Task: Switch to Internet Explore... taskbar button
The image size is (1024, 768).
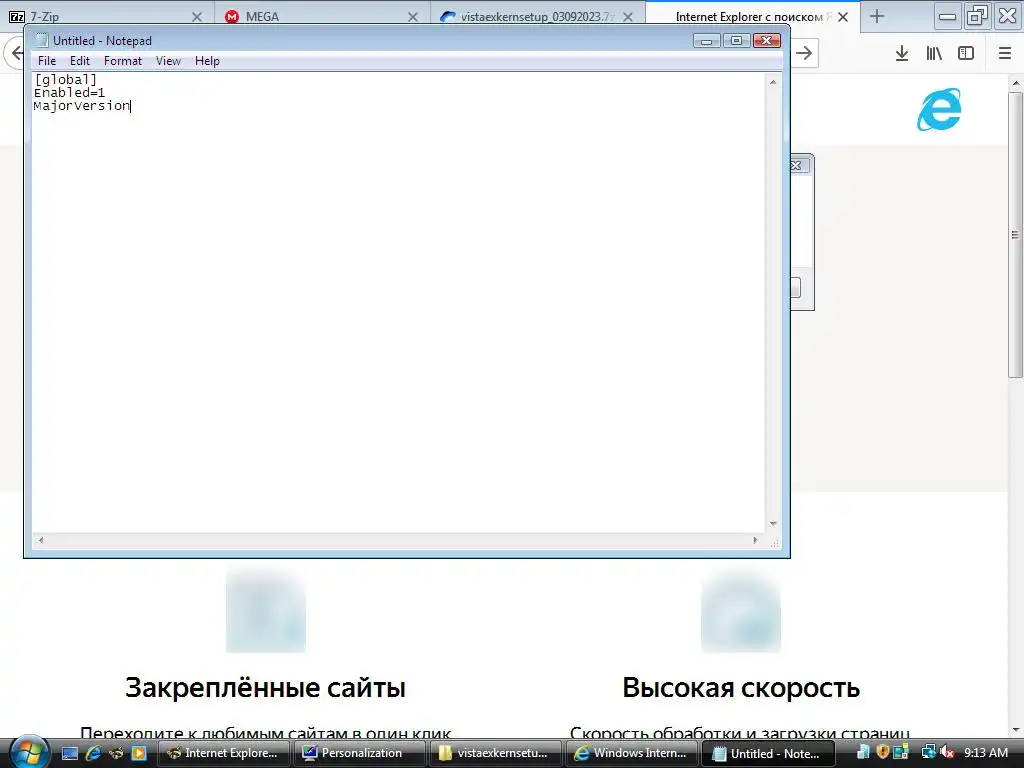Action: [224, 753]
